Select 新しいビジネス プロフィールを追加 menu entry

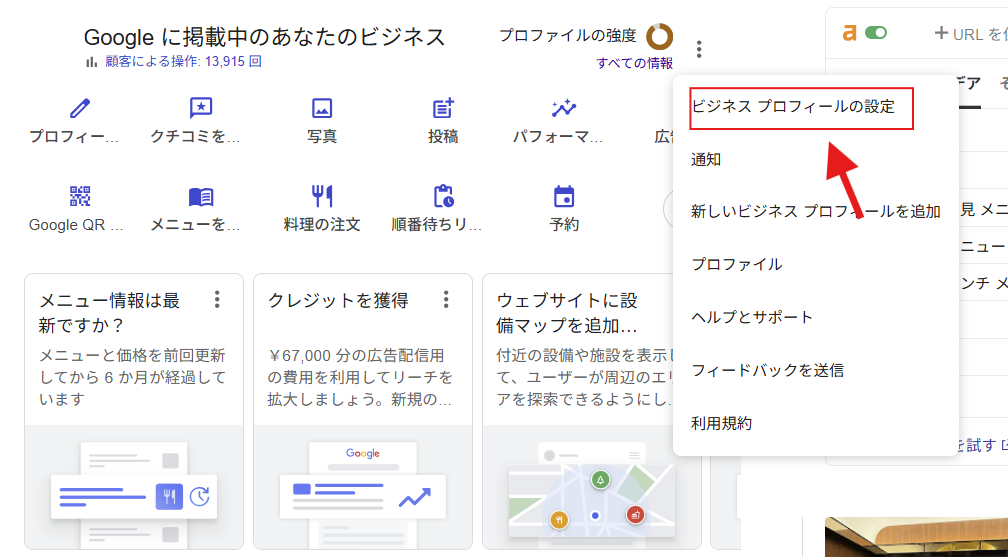(x=815, y=212)
